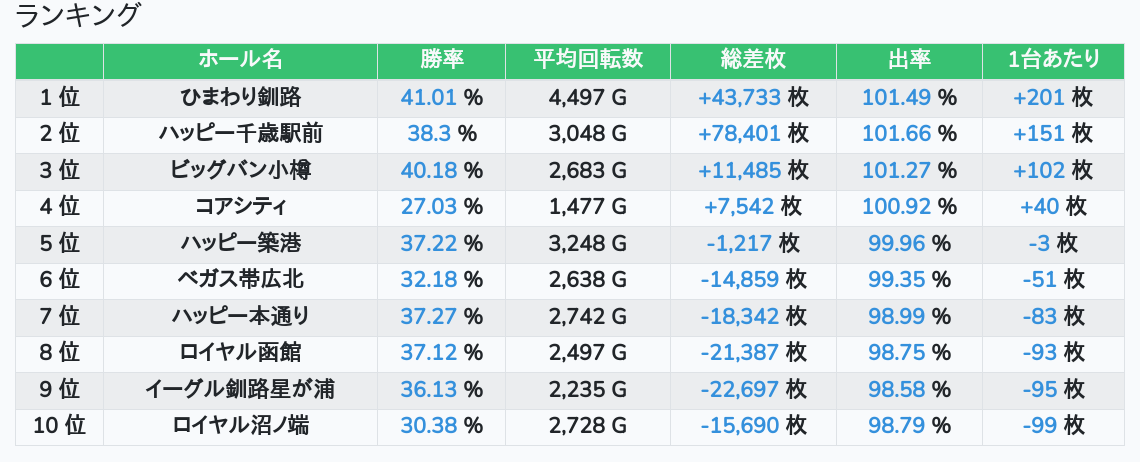The height and width of the screenshot is (462, 1140).
Task: Click ビッグバン小樽 hall name
Action: [240, 170]
